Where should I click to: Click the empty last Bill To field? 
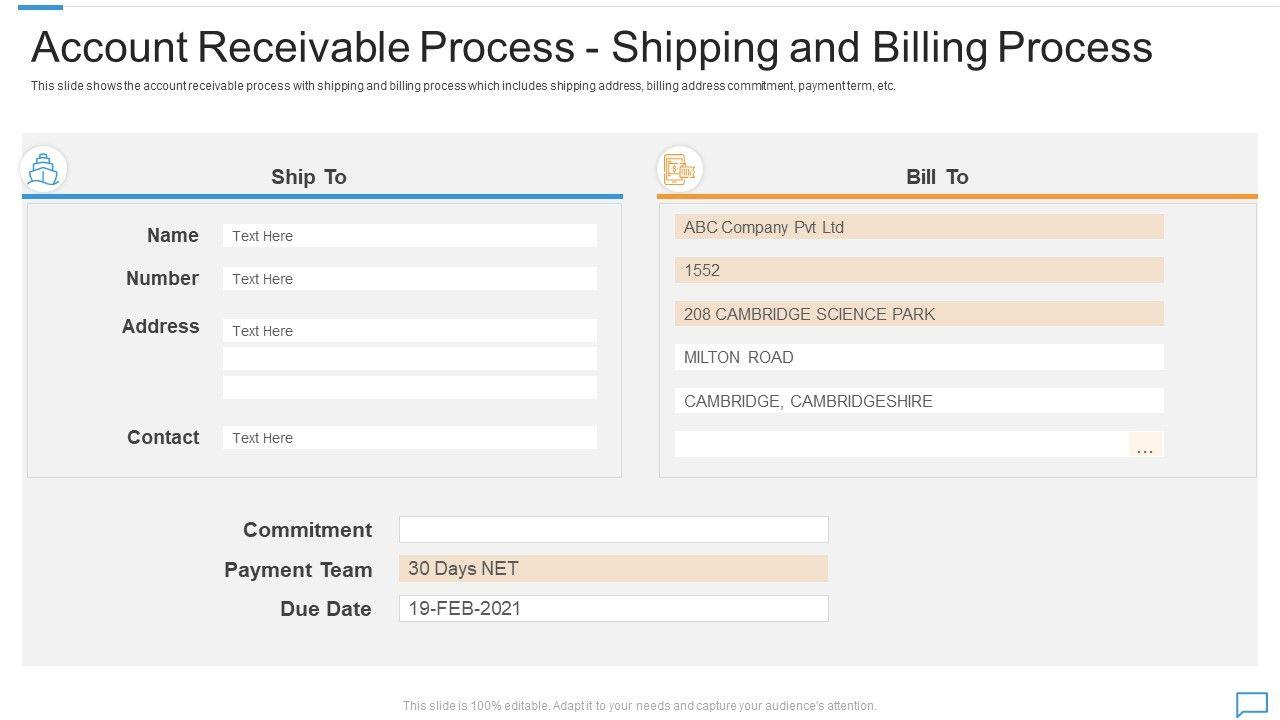tap(900, 445)
